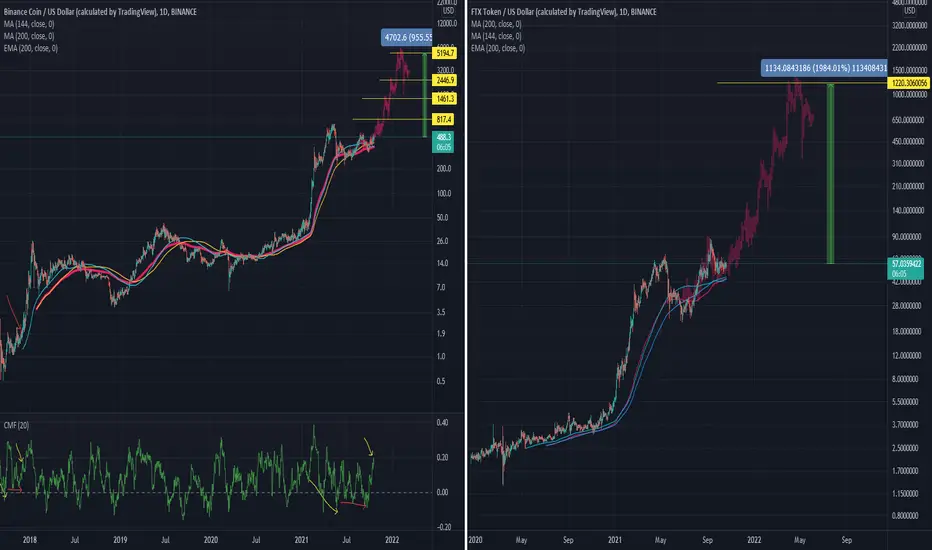Click the 2.5000000 FTX price axis value

click(906, 448)
